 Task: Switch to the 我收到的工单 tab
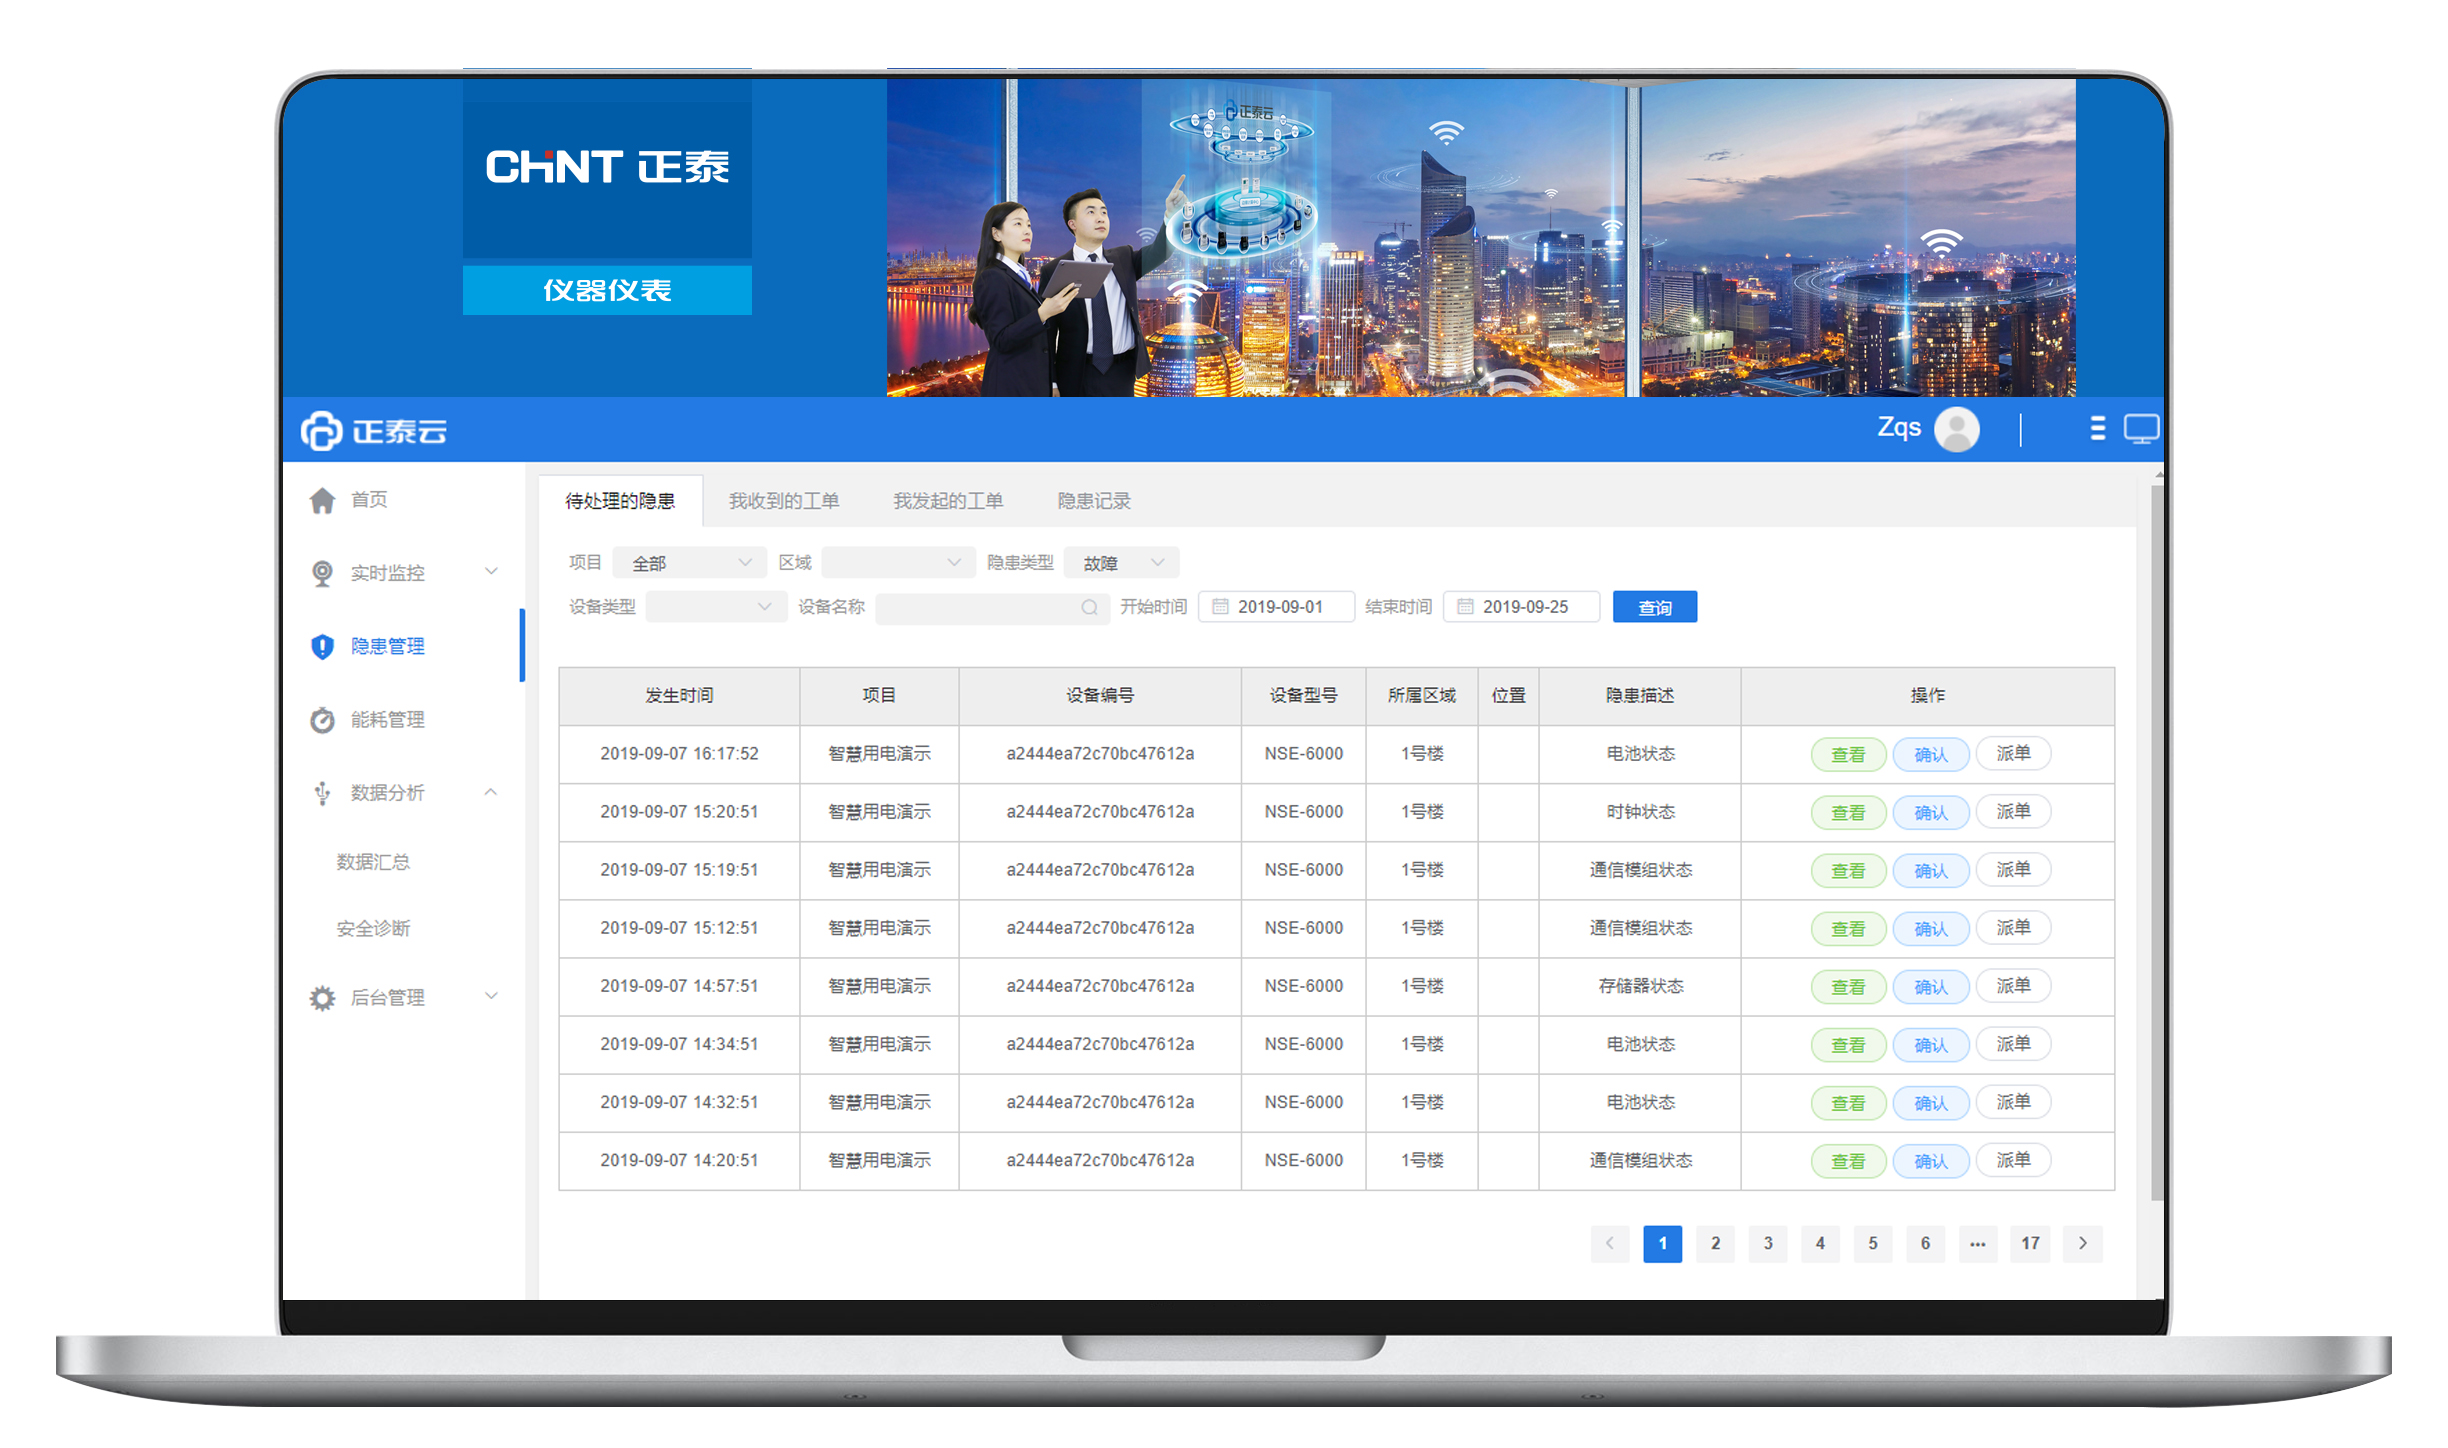pos(784,500)
